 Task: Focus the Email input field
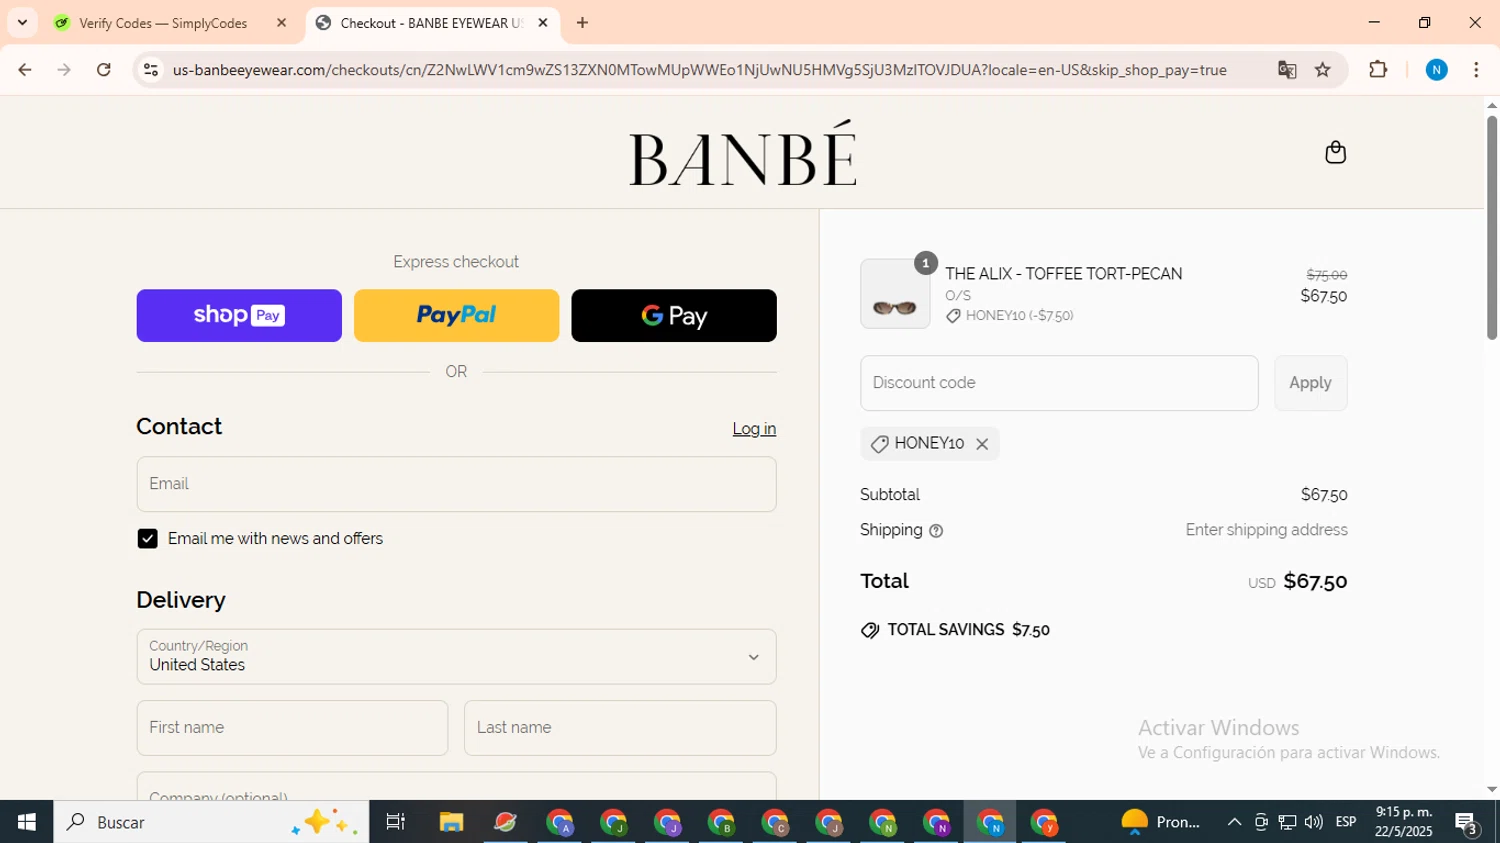[456, 484]
